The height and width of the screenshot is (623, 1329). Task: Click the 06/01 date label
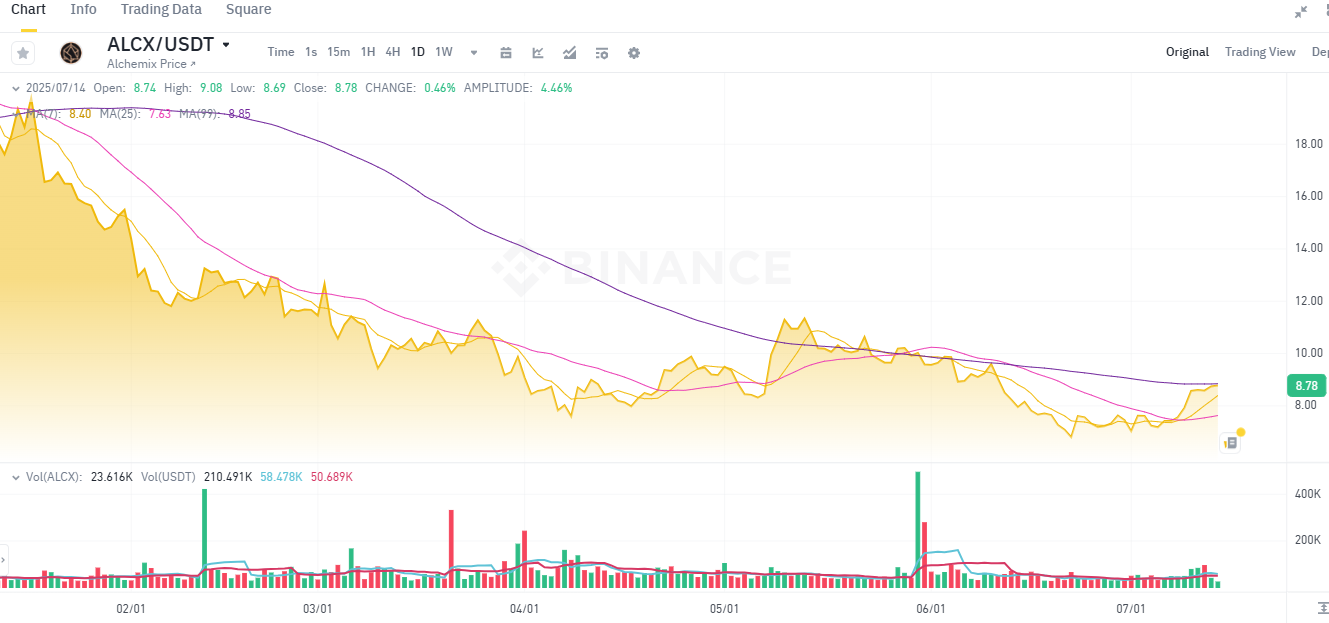(930, 608)
